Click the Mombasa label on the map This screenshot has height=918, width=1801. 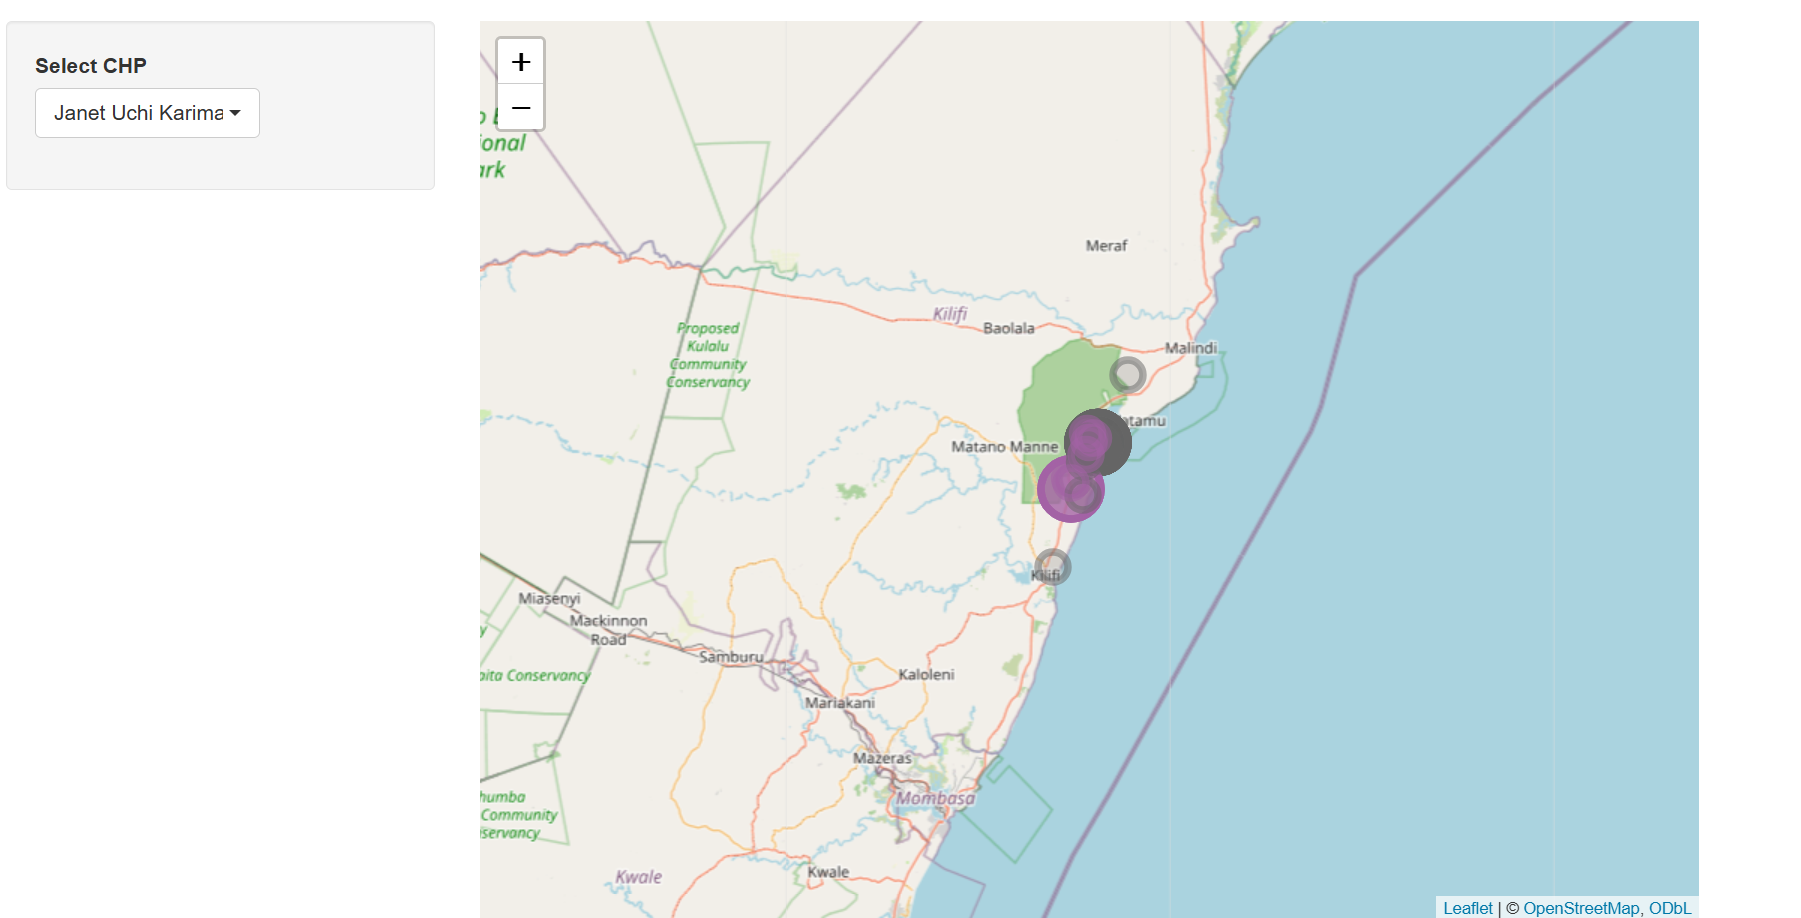pos(935,798)
